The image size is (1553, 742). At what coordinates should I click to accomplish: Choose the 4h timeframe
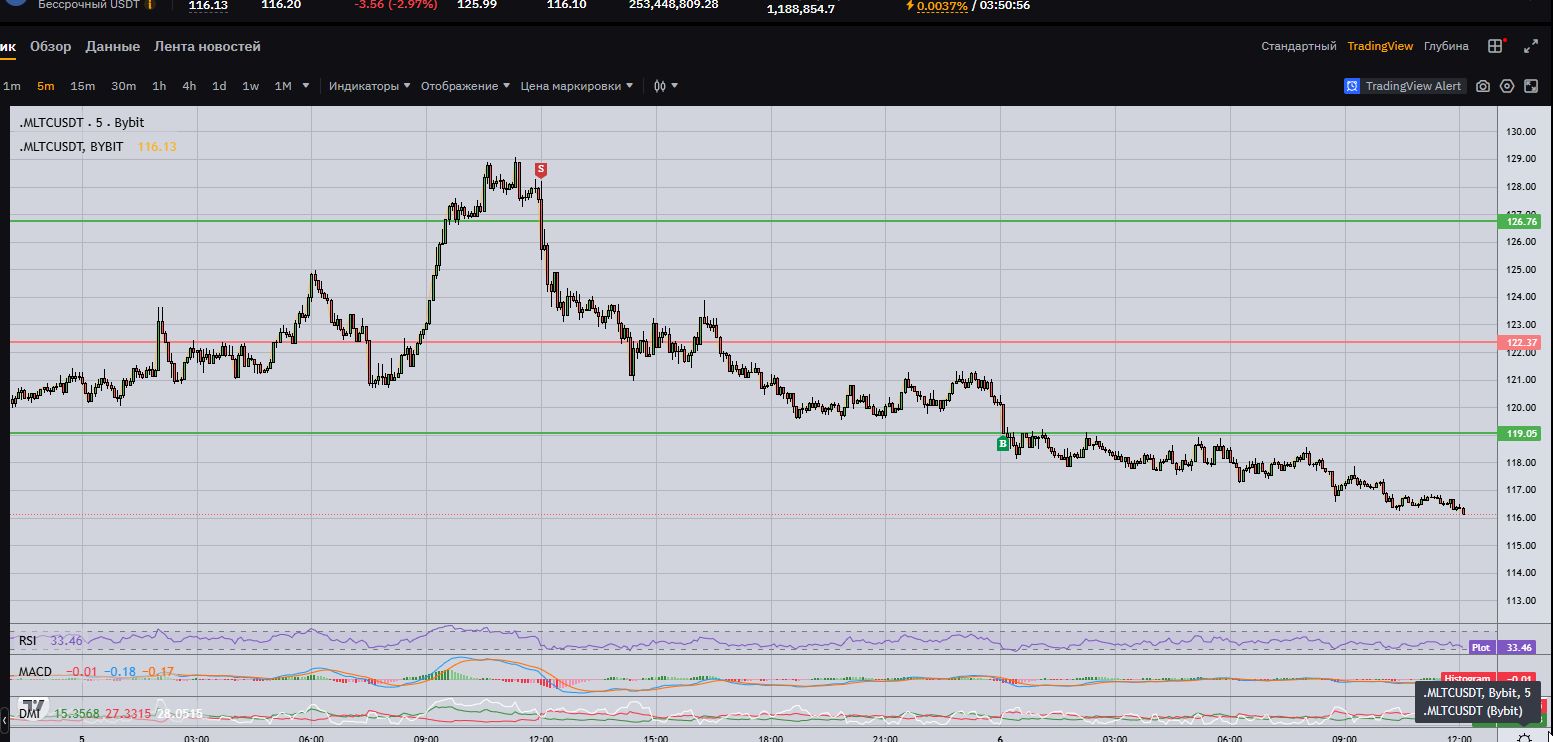[189, 86]
